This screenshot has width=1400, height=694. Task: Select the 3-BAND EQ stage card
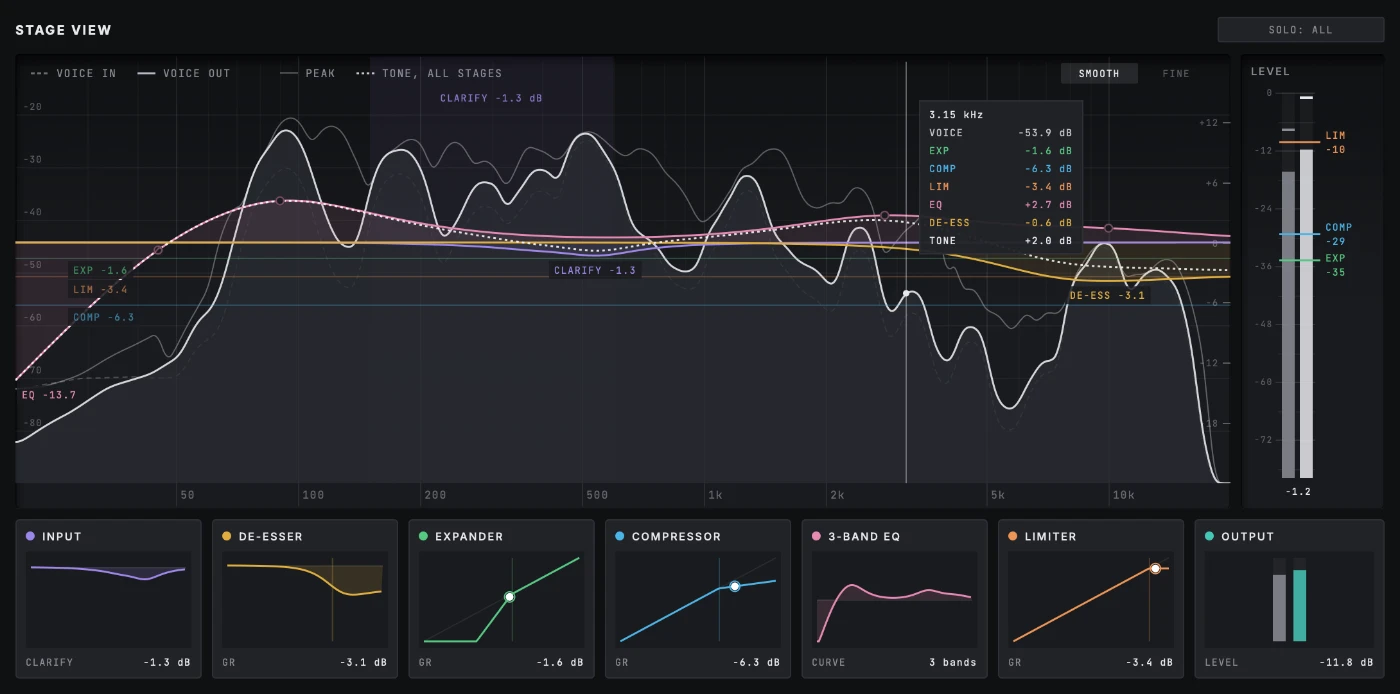click(894, 599)
